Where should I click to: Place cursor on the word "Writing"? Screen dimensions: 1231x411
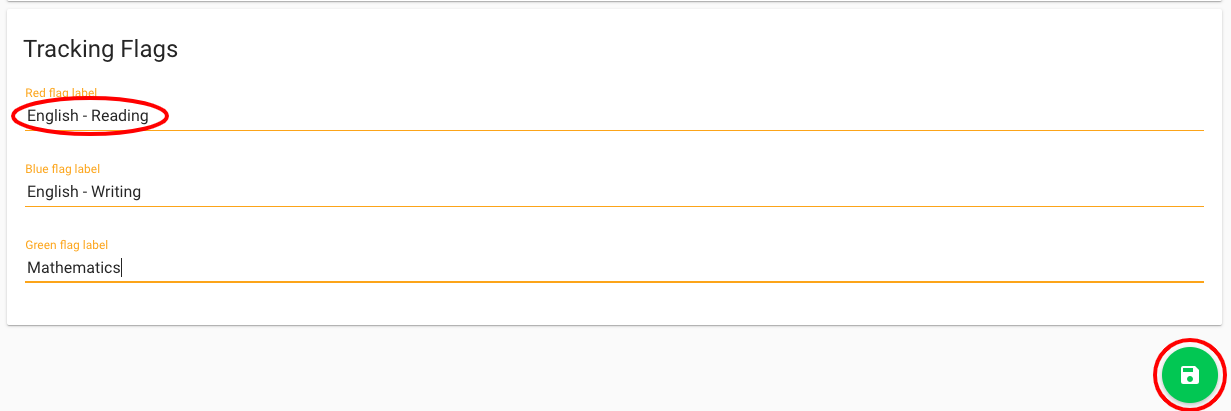pos(116,192)
